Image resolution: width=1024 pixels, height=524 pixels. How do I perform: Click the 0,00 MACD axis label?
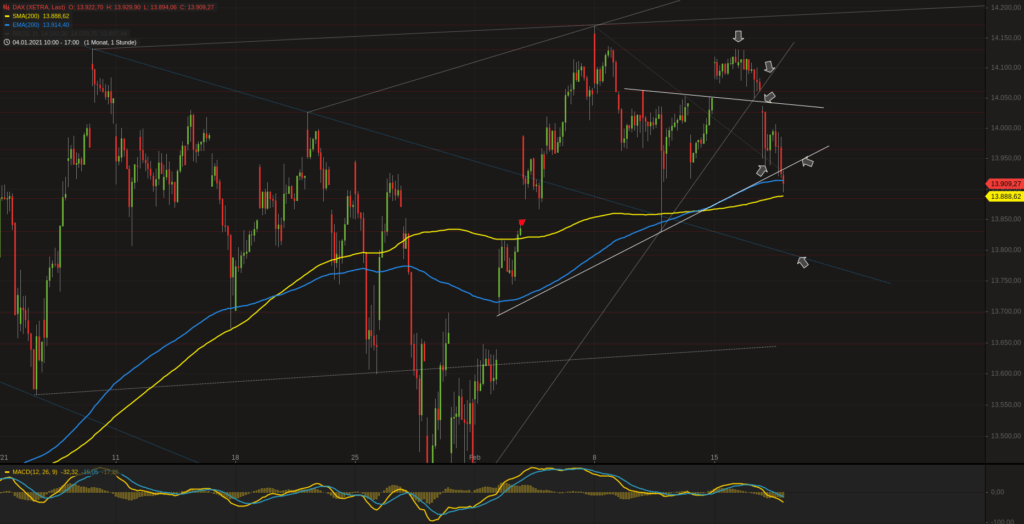(997, 492)
